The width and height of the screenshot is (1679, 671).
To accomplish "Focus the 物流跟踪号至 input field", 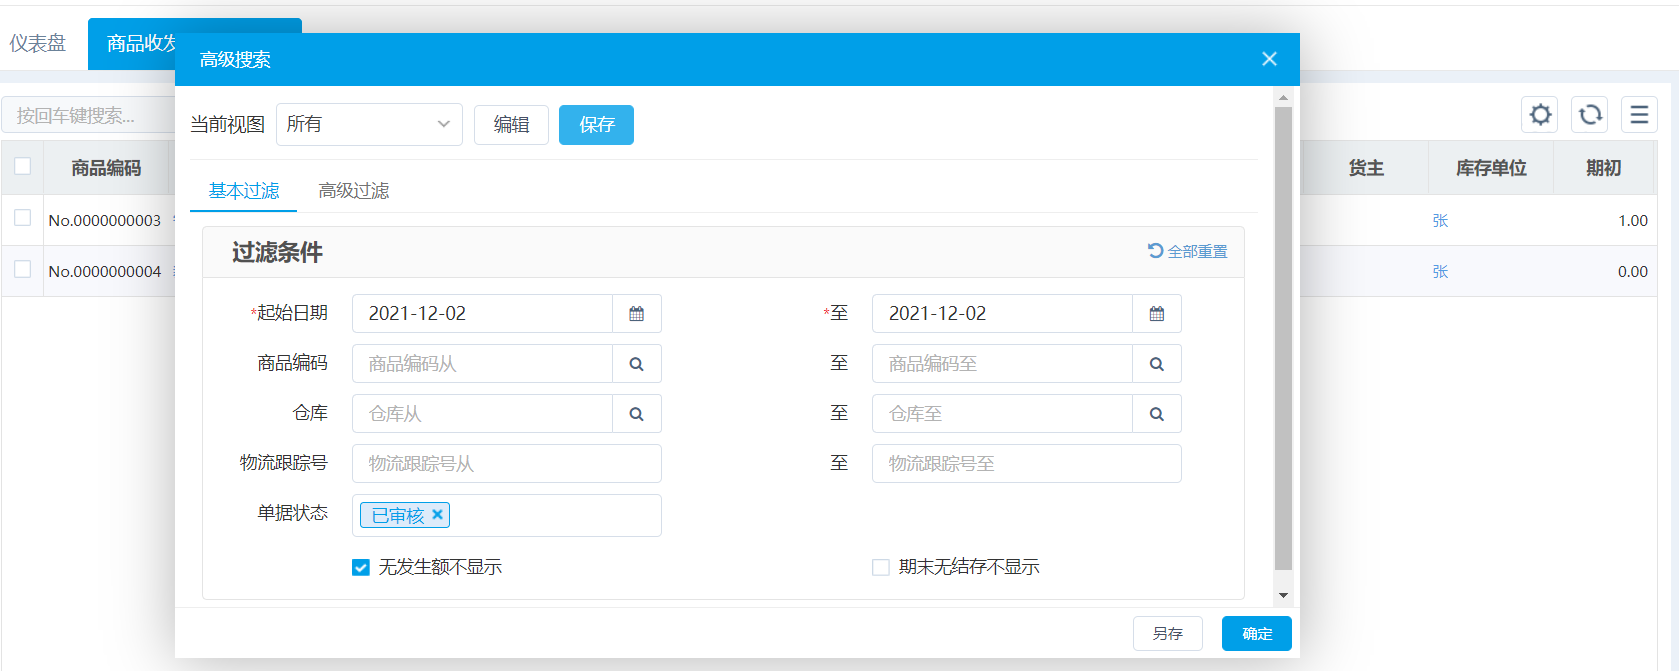I will 1027,464.
